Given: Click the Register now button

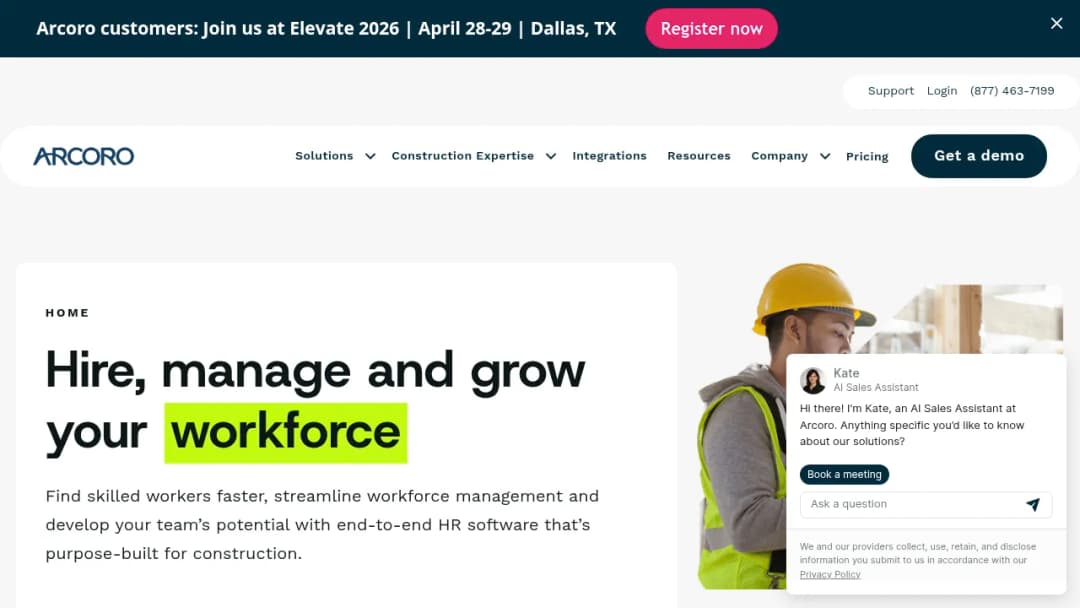Looking at the screenshot, I should click(x=712, y=29).
